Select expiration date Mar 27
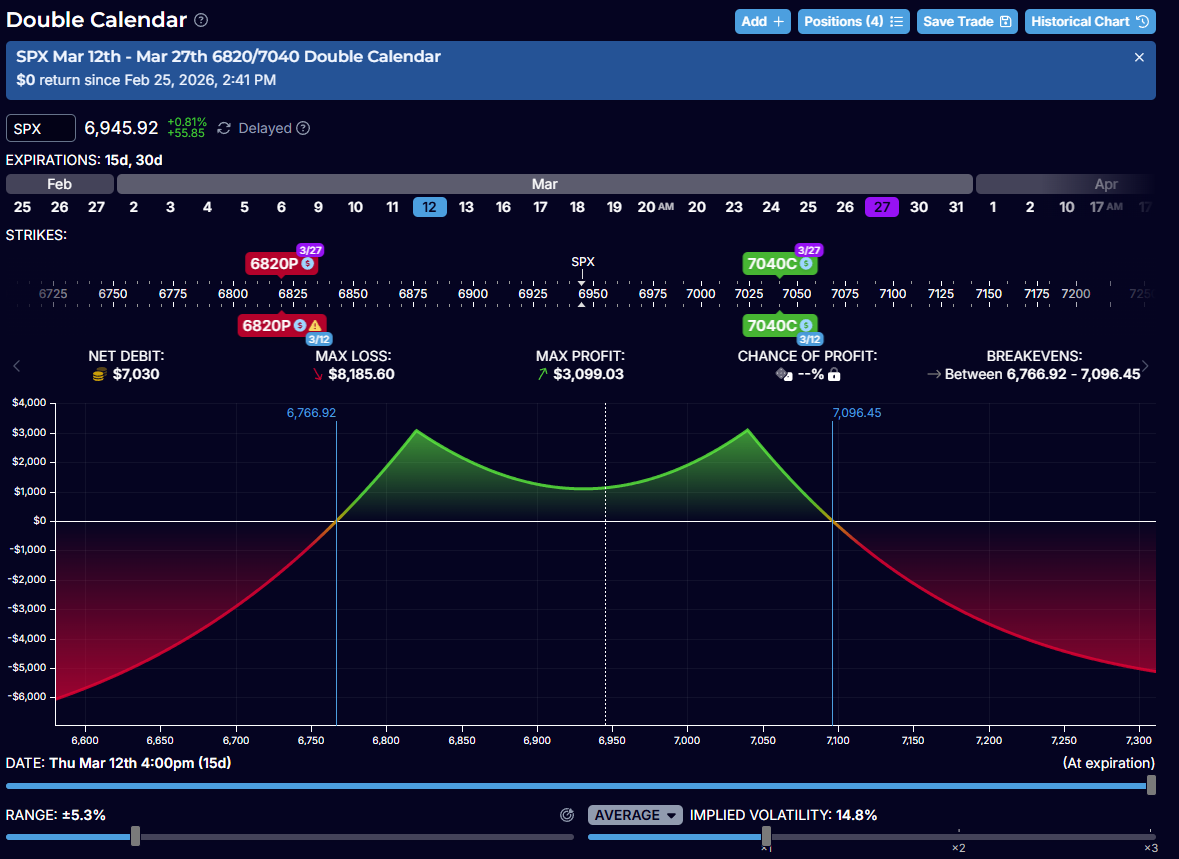 pyautogui.click(x=882, y=207)
